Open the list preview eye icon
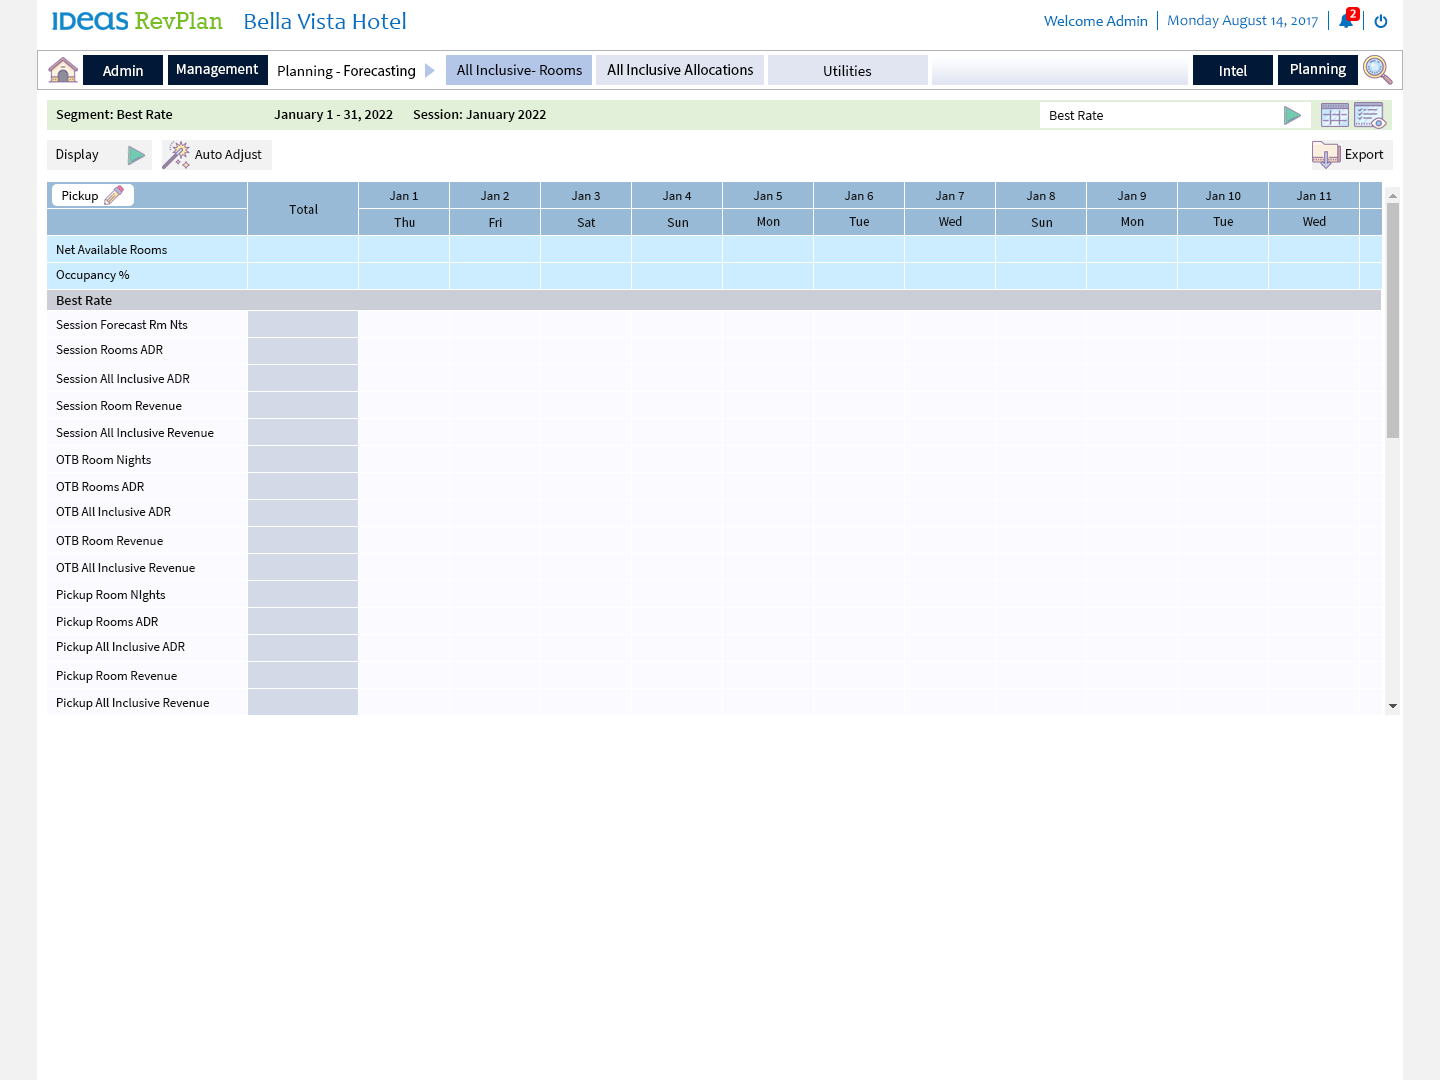The width and height of the screenshot is (1440, 1080). click(1369, 116)
